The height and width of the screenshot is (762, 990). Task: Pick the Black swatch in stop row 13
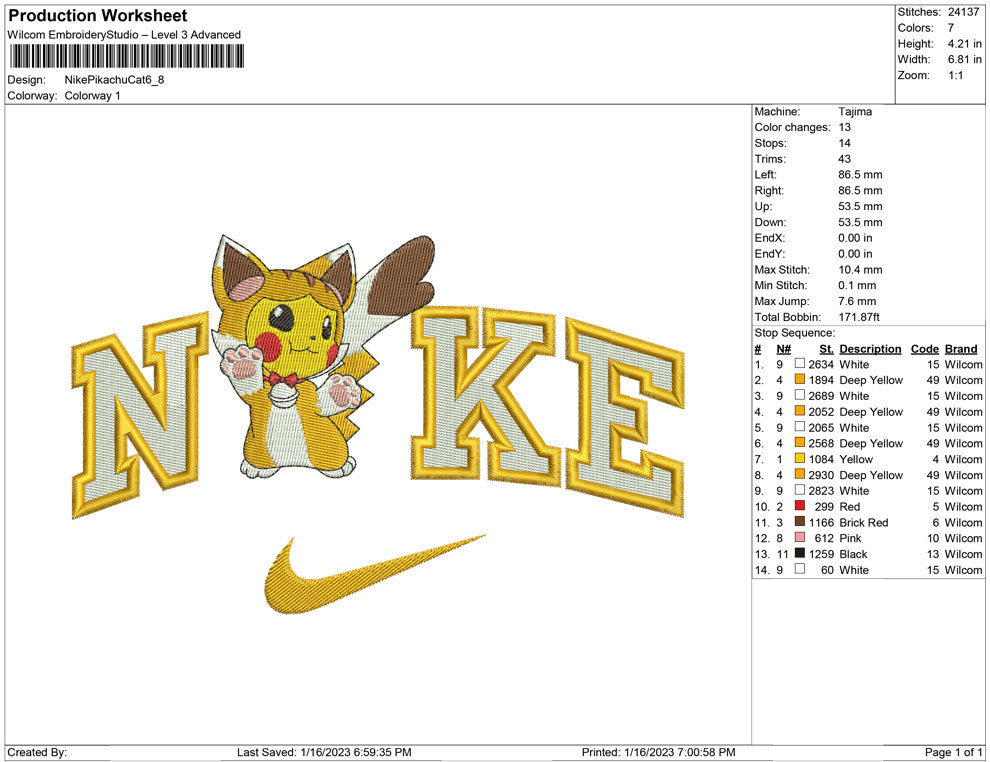point(799,553)
